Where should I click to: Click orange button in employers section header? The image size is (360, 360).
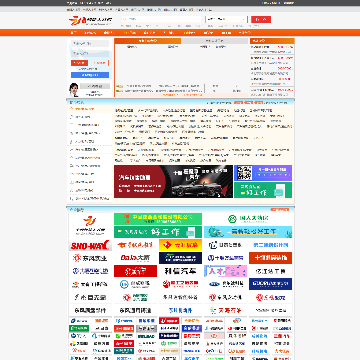point(279,210)
